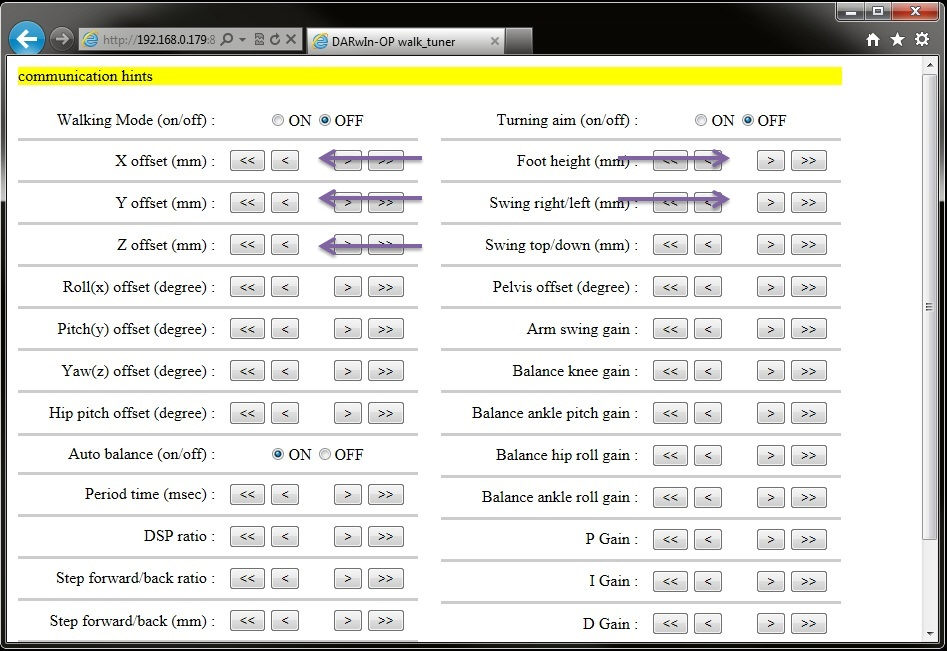Decrease Period time by large step (<<)
The image size is (947, 651).
(247, 495)
